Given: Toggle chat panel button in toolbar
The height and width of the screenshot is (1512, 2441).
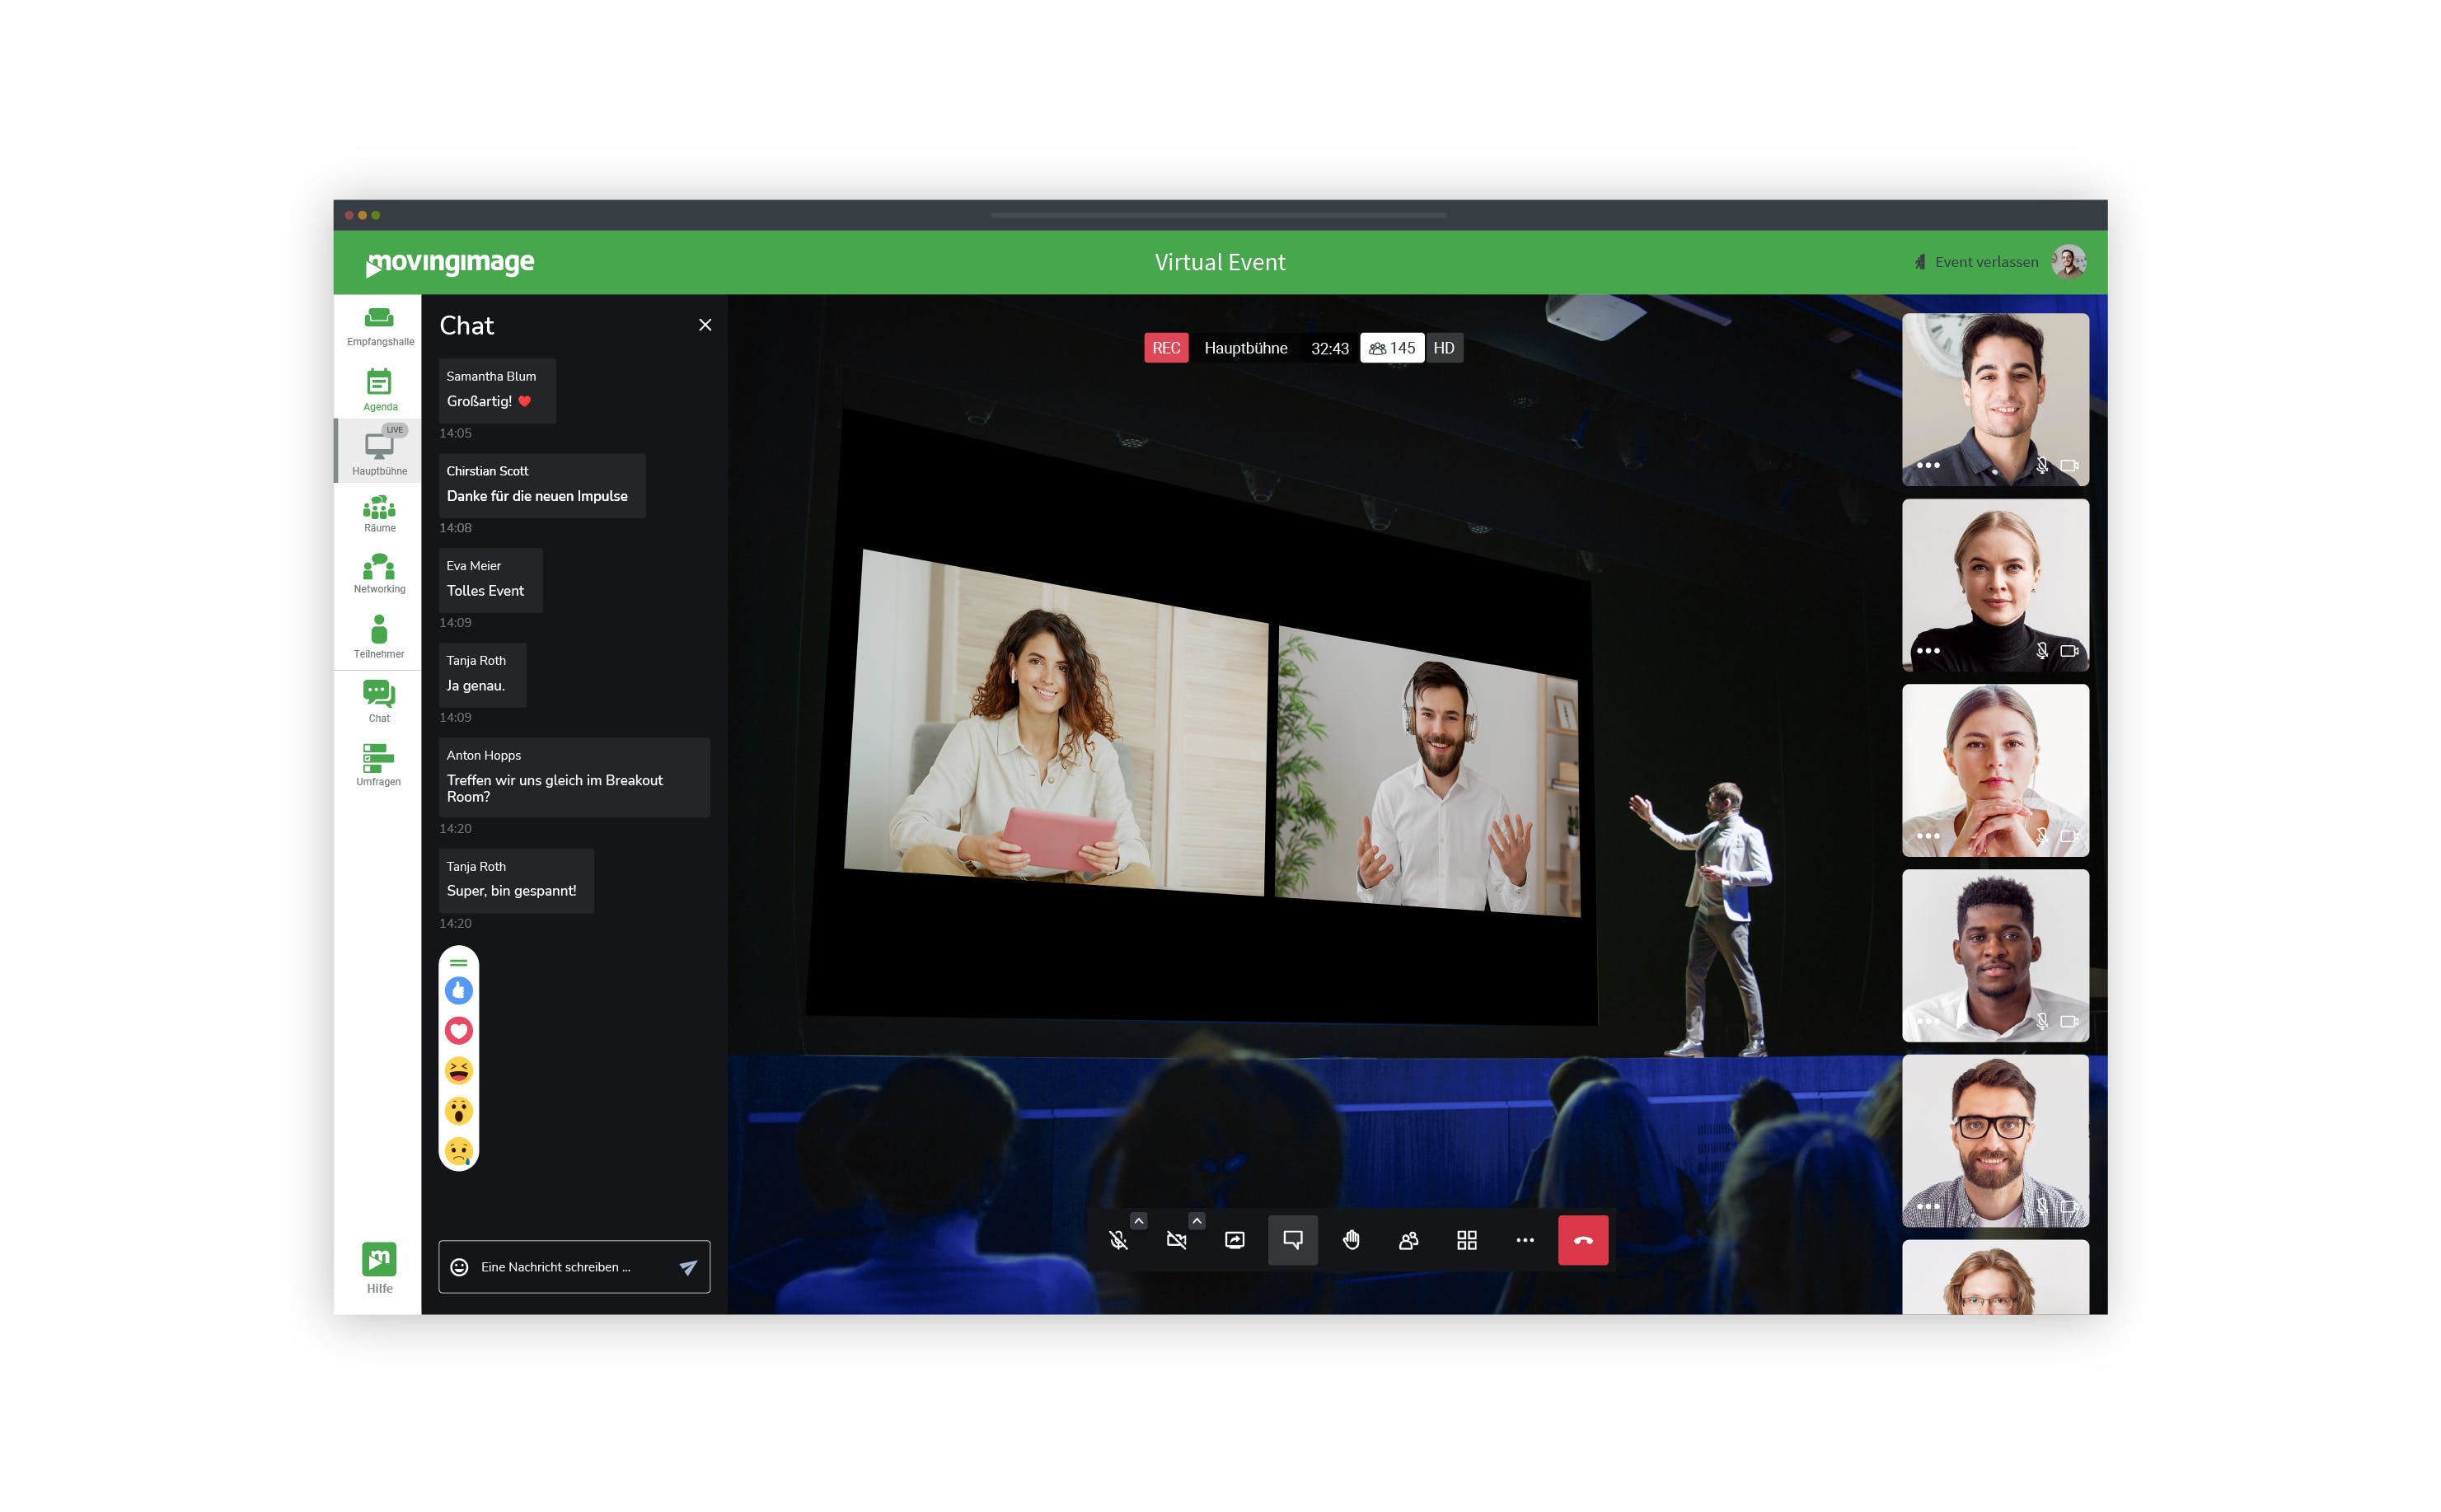Looking at the screenshot, I should [x=1293, y=1240].
